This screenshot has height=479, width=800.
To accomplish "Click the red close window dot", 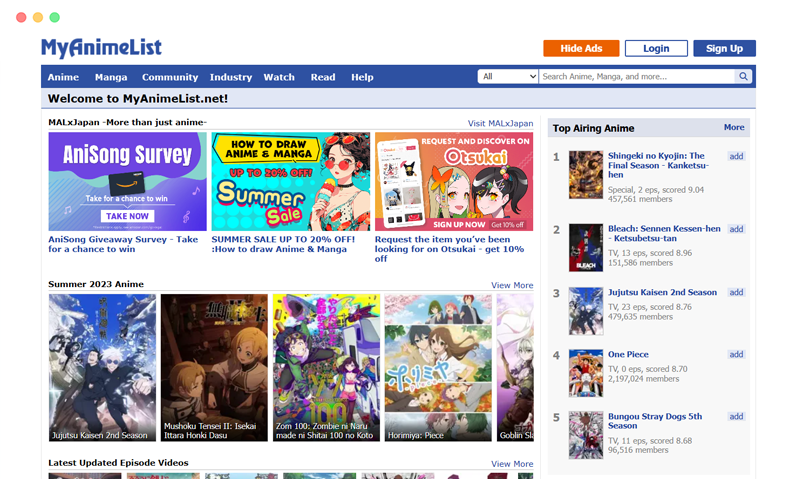I will tap(21, 17).
